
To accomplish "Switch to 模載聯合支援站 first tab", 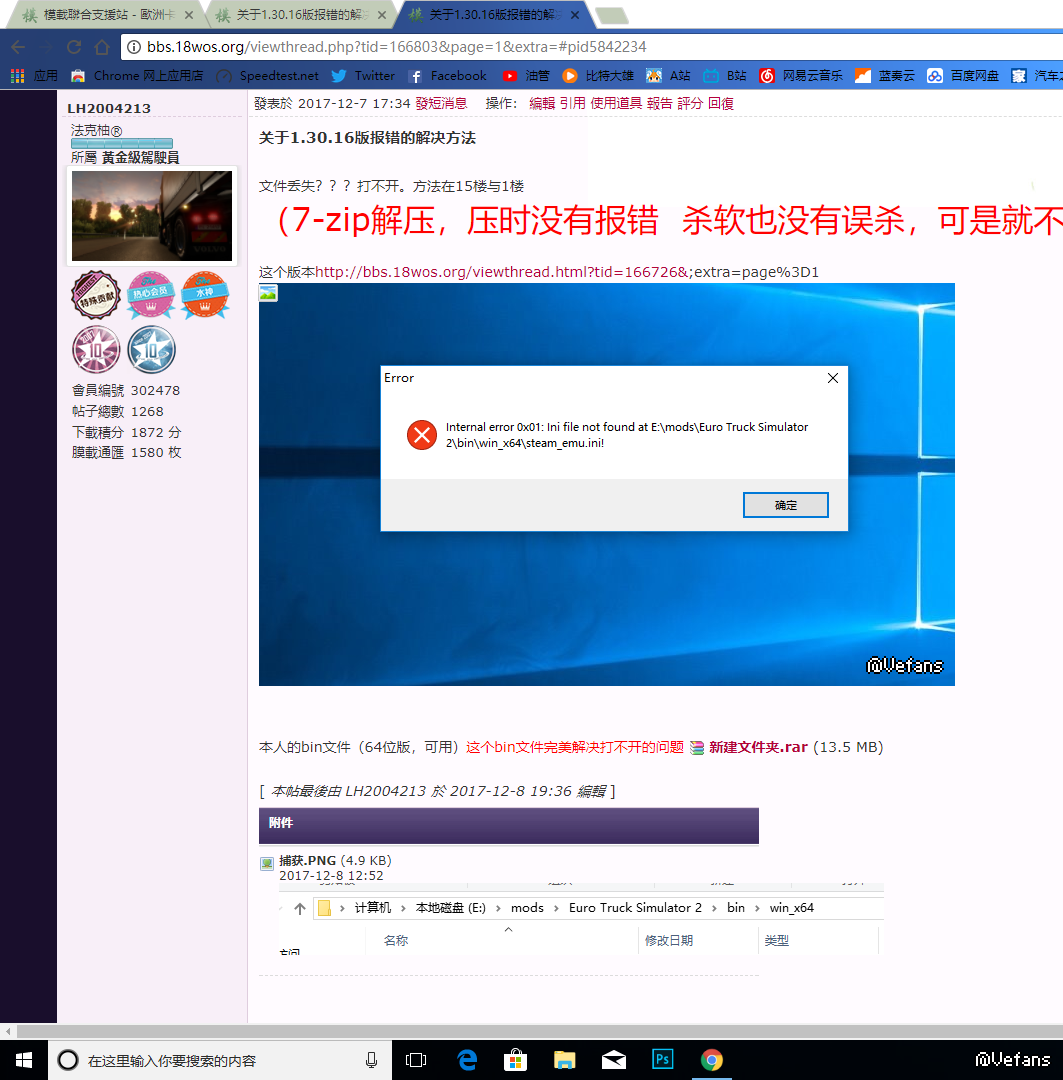I will click(x=103, y=14).
